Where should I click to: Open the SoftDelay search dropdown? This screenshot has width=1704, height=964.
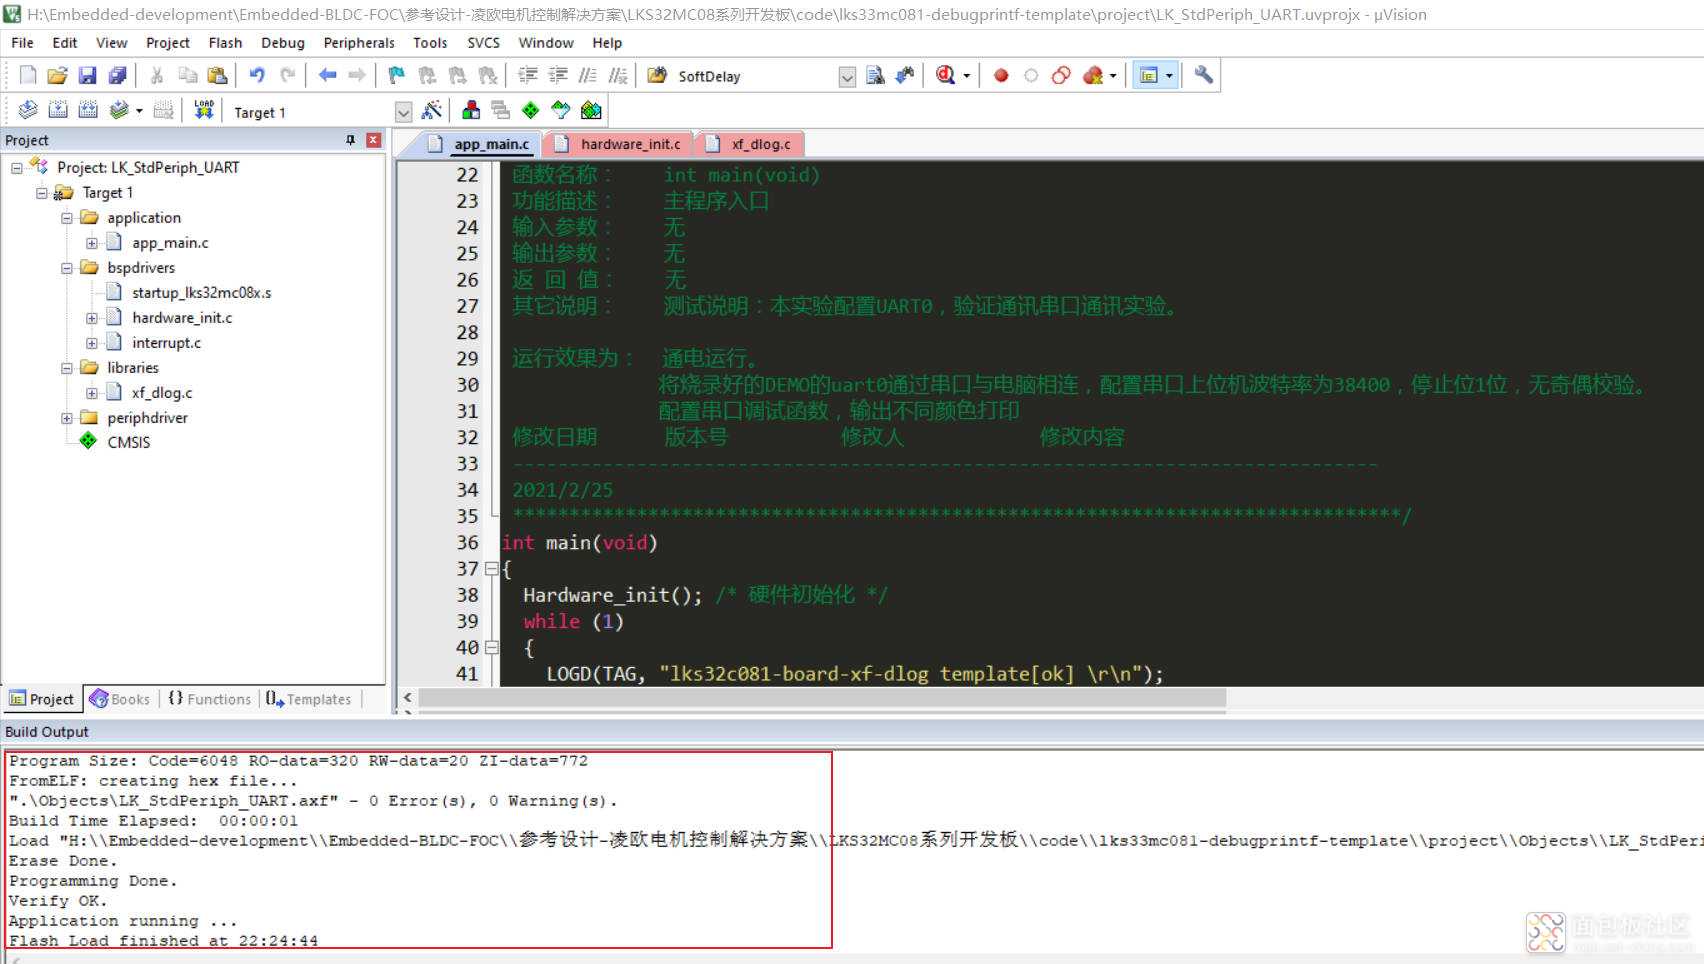pos(847,77)
